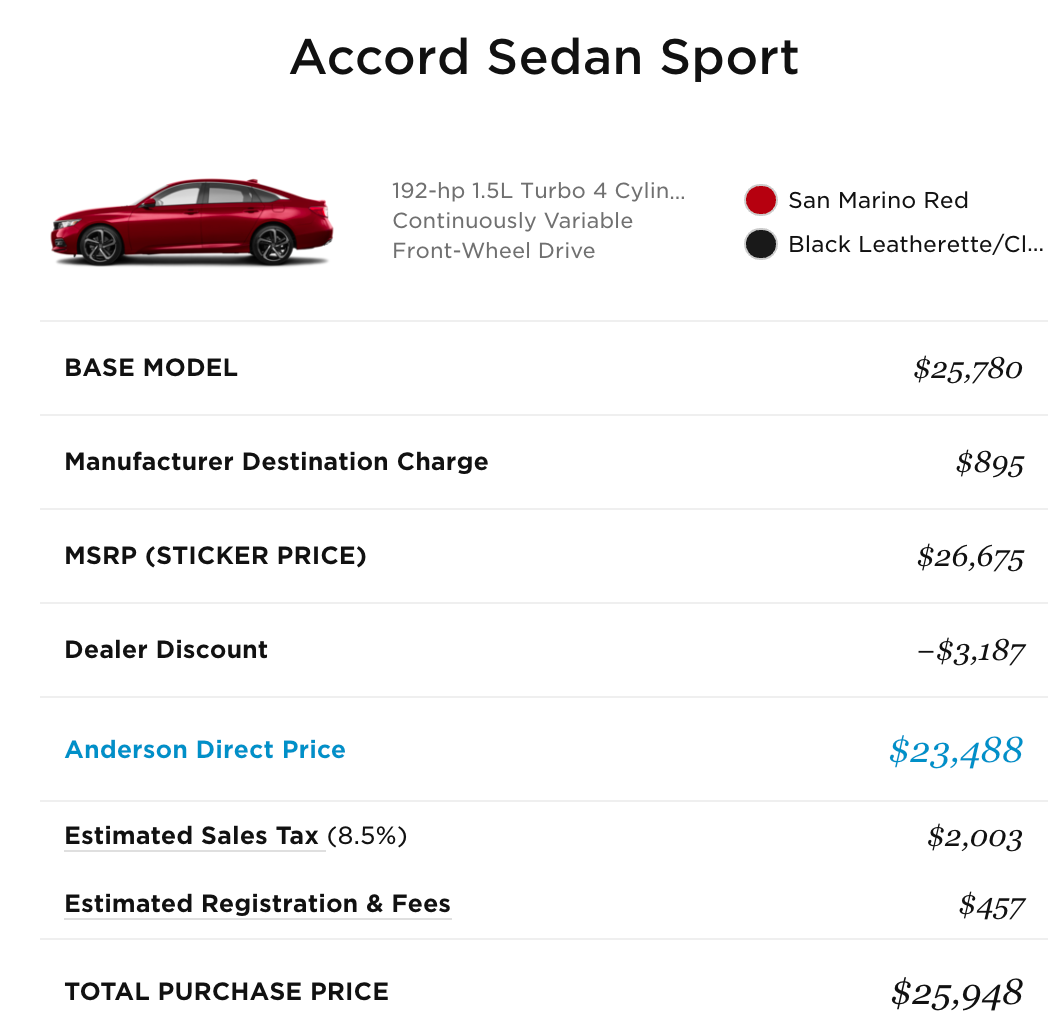Click the -$3,187 dealer discount amount
Screen dimensions: 1056x1036
click(x=970, y=651)
